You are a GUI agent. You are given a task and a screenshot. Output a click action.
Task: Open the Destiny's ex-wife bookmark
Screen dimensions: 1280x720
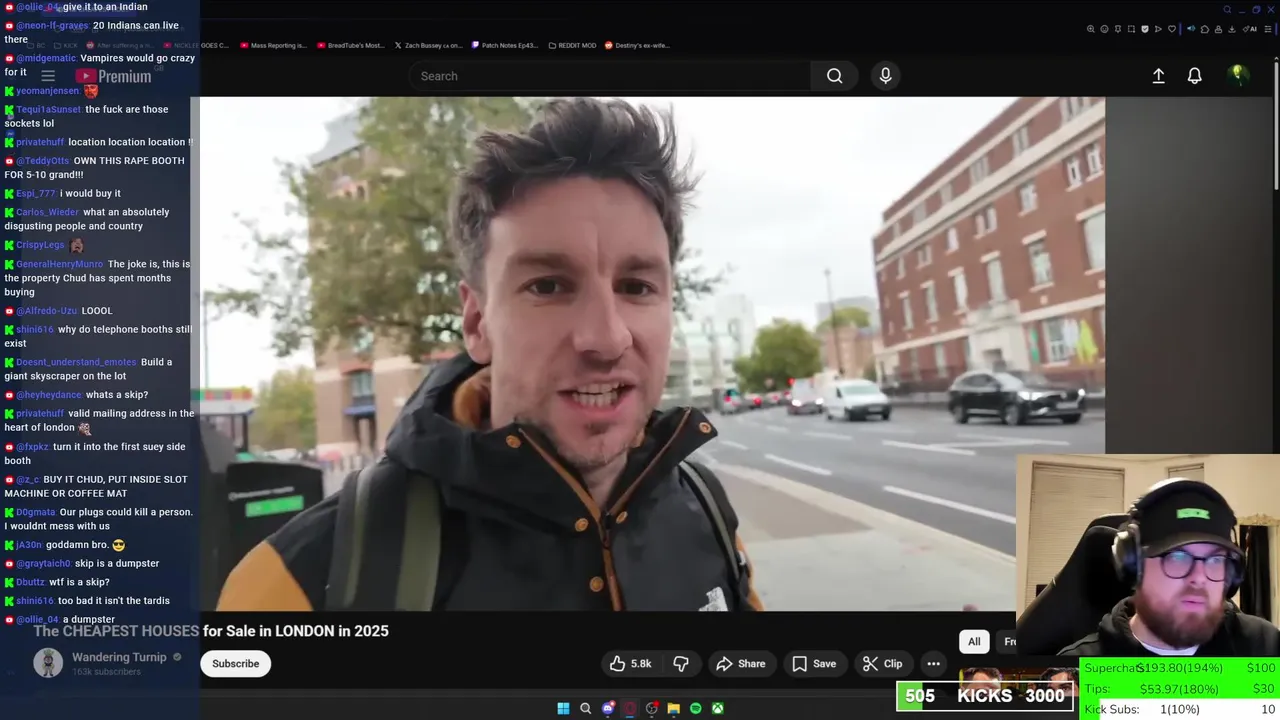tap(637, 45)
